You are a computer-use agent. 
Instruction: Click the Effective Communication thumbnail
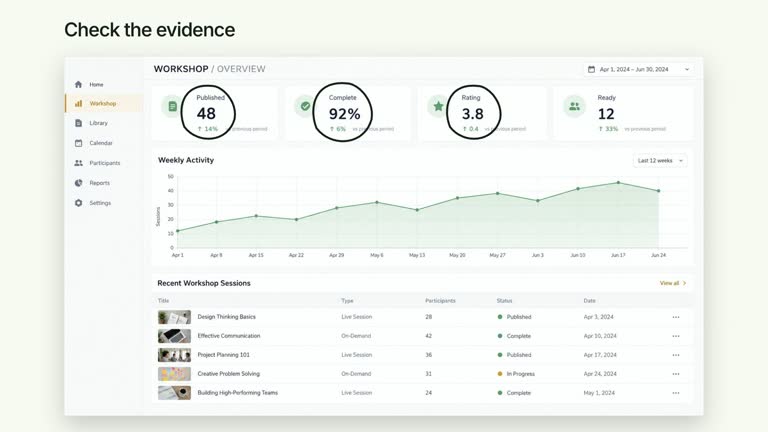click(x=174, y=336)
